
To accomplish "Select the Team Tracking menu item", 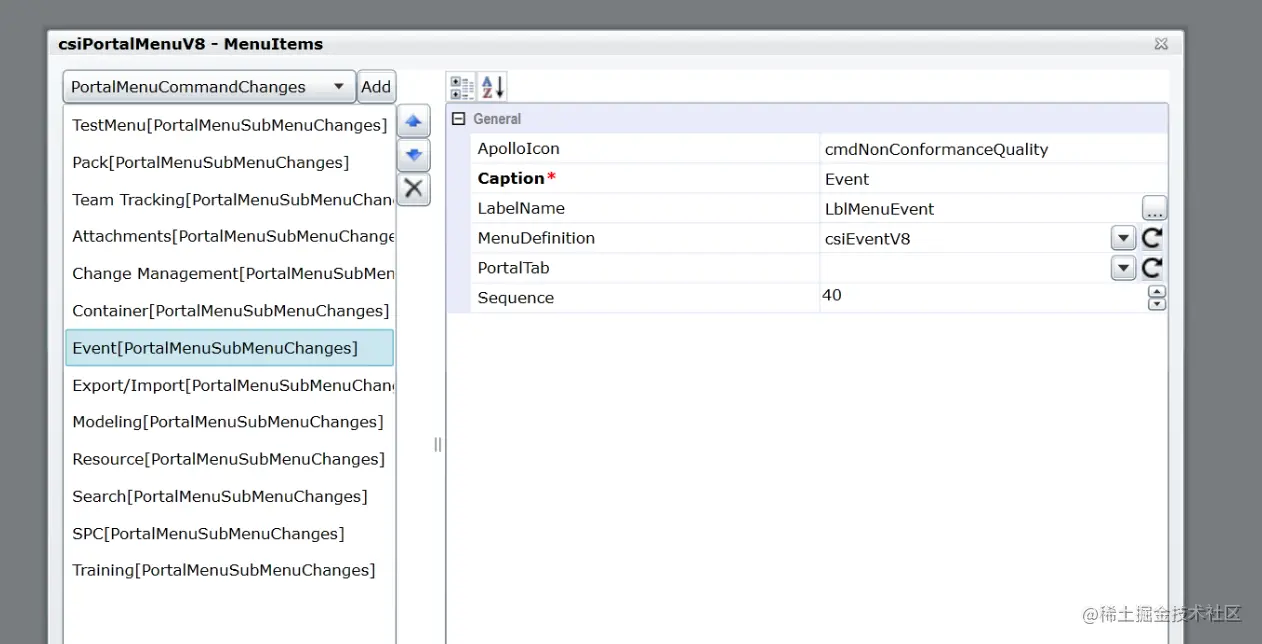I will (x=229, y=199).
